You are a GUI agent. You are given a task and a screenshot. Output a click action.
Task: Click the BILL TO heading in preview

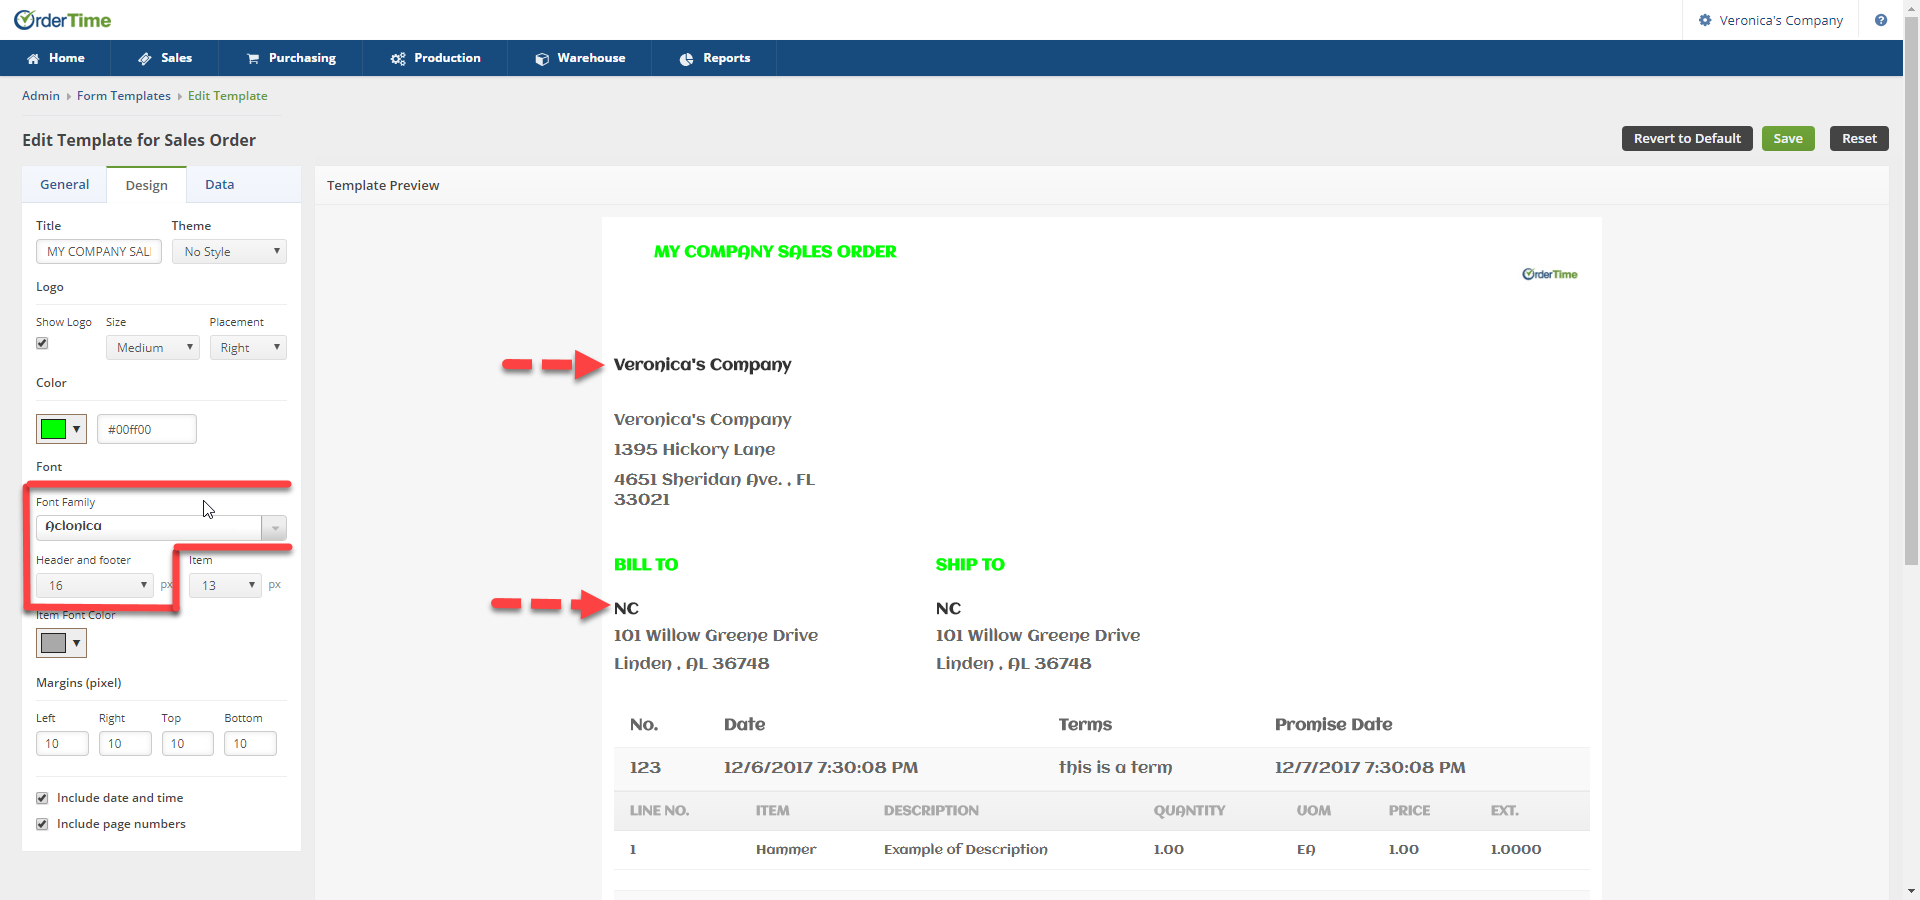646,565
